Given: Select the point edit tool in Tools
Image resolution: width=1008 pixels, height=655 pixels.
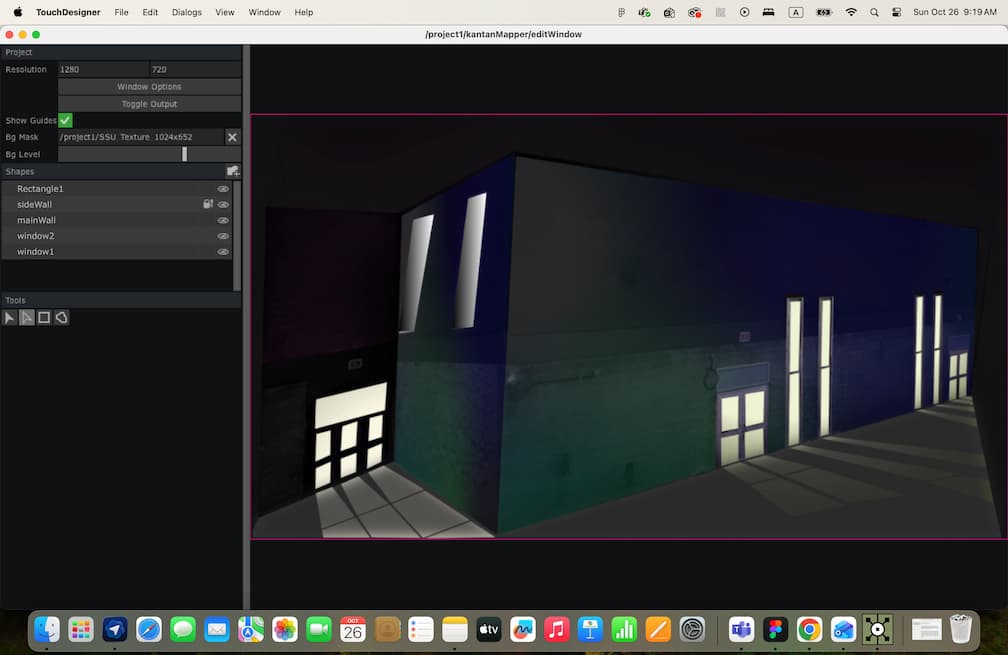Looking at the screenshot, I should (x=27, y=317).
